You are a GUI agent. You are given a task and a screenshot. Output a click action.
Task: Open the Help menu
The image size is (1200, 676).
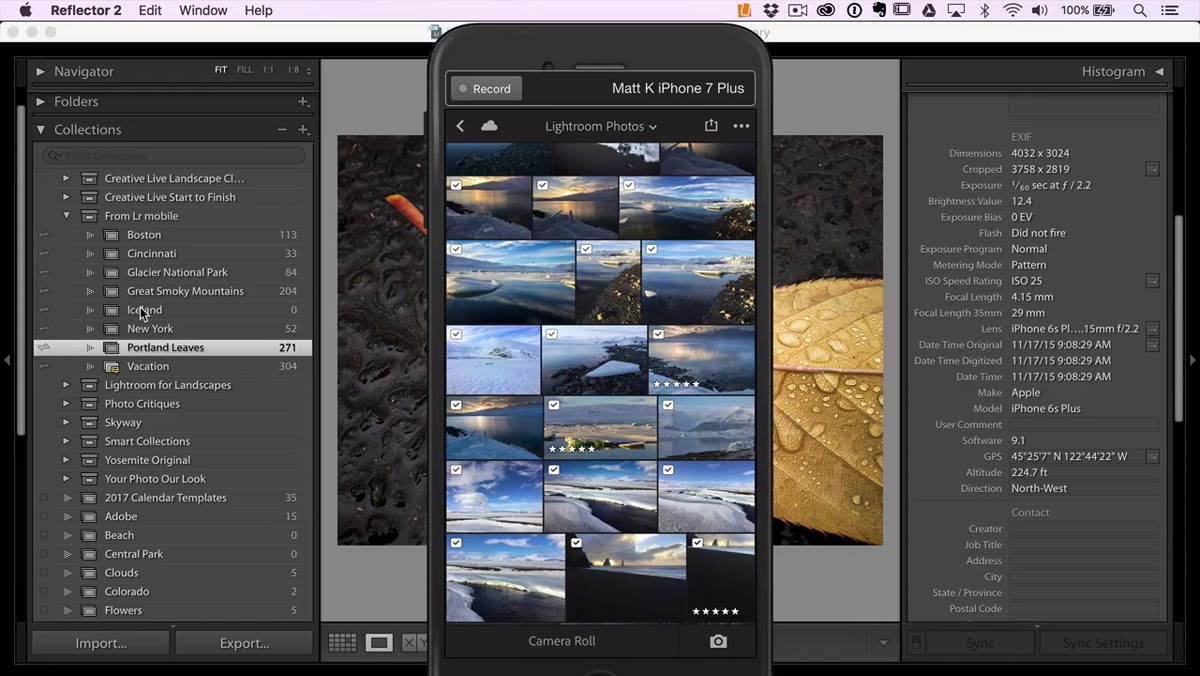[258, 10]
